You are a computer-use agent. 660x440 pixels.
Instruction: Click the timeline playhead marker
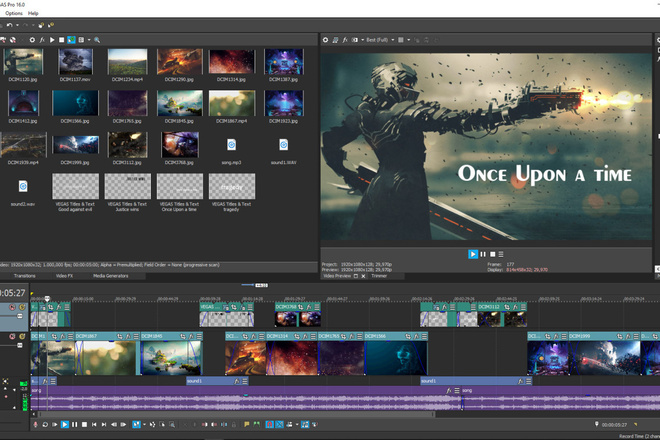point(47,299)
